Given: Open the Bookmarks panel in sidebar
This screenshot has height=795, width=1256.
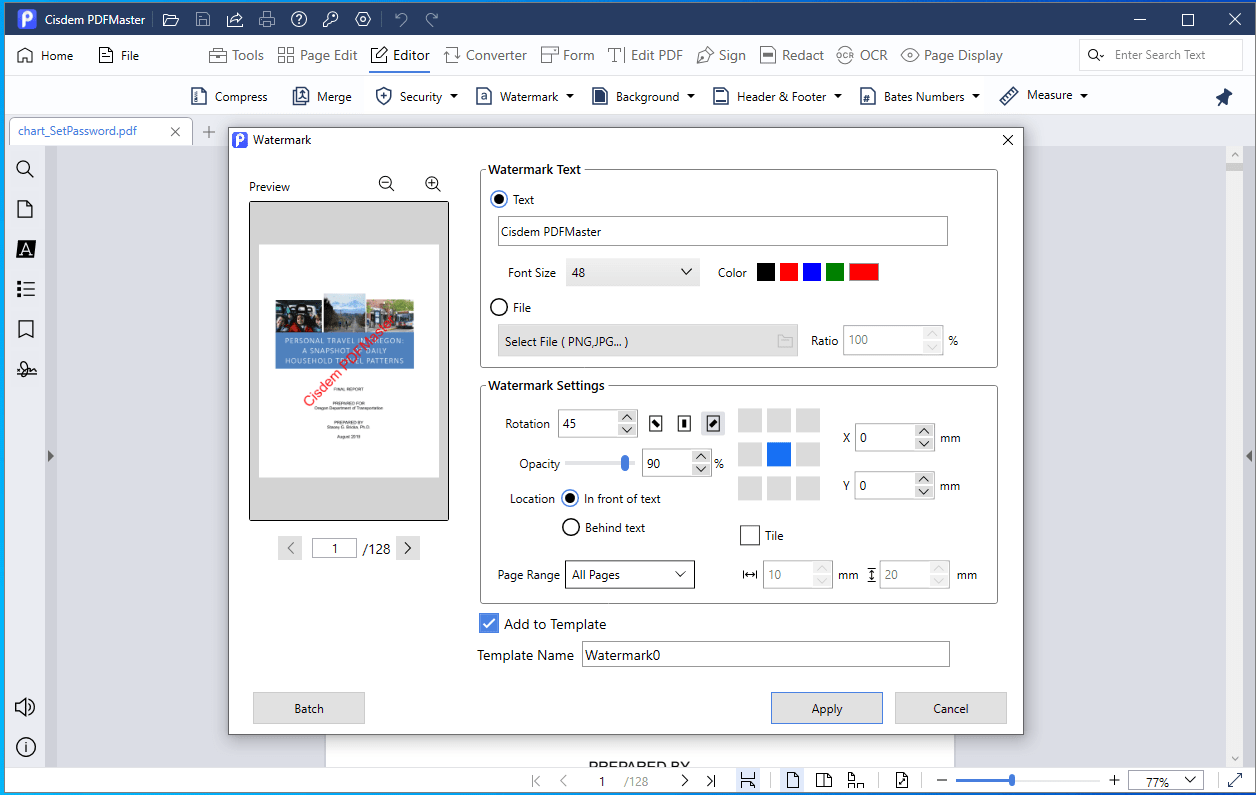Looking at the screenshot, I should point(26,329).
